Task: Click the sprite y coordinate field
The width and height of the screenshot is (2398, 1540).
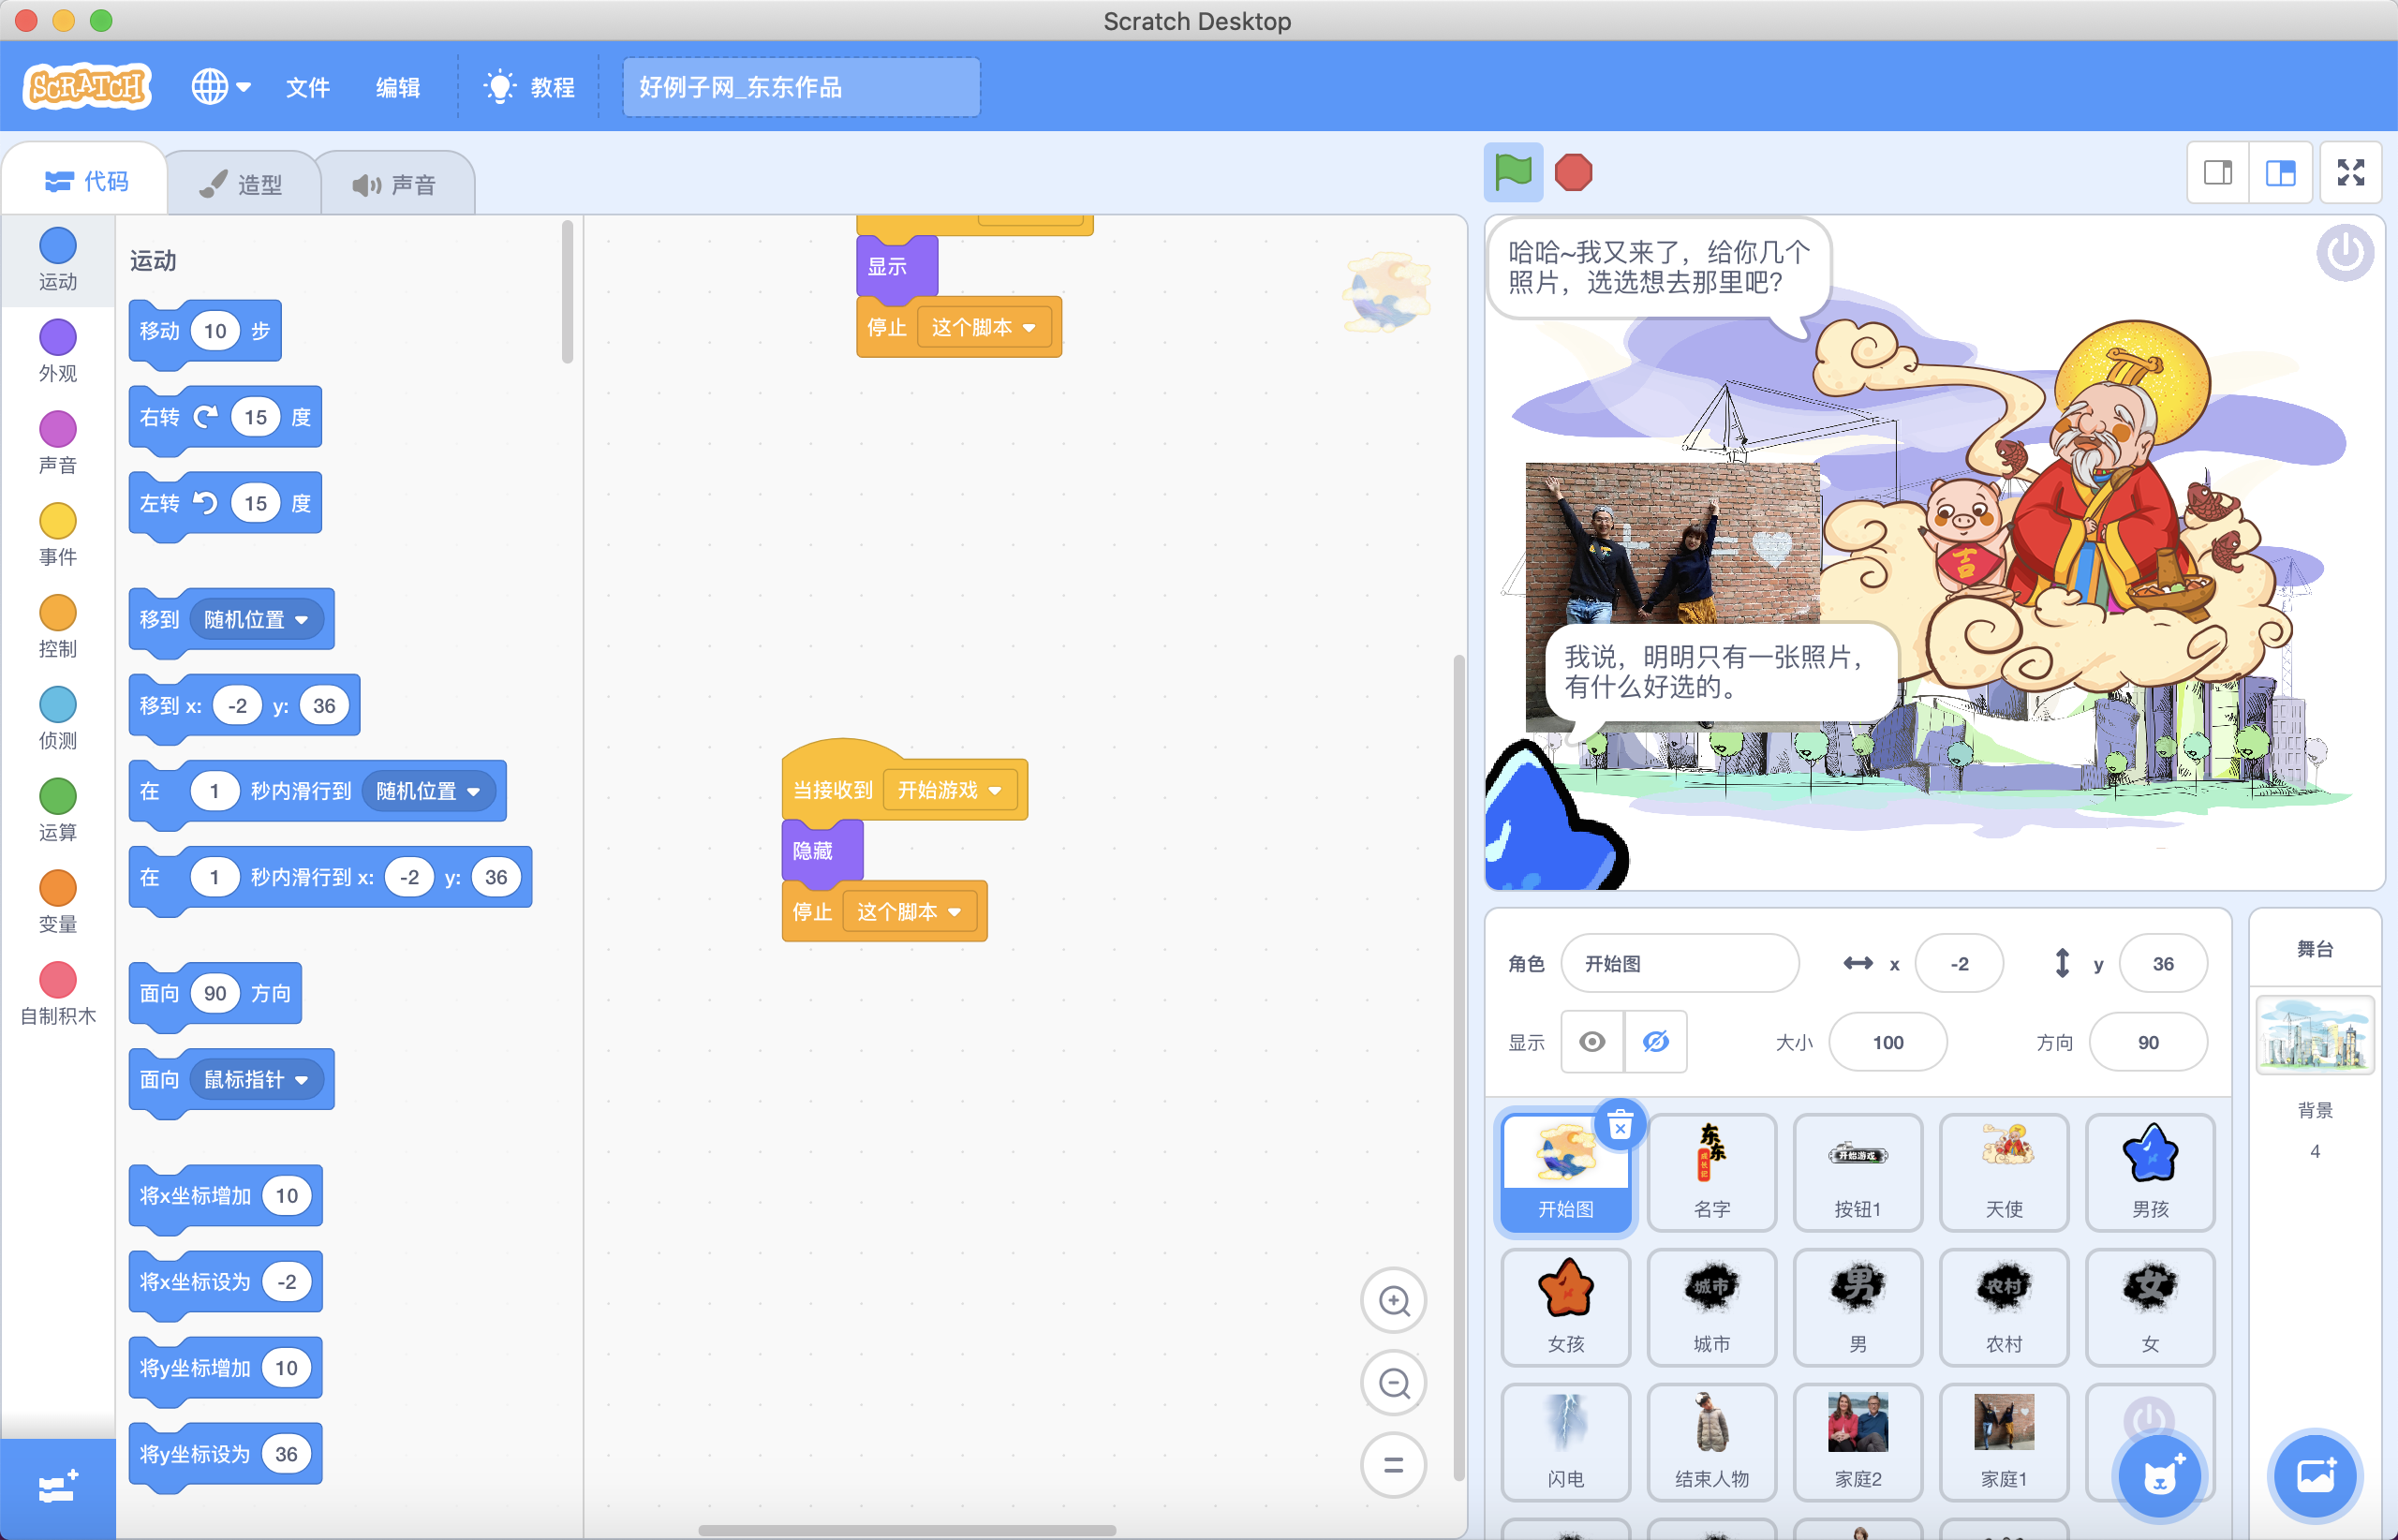Action: point(2163,963)
